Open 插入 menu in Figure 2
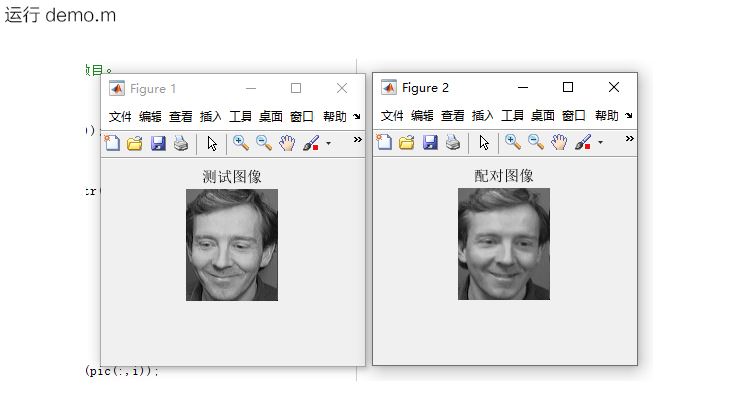737x401 pixels. coord(483,115)
